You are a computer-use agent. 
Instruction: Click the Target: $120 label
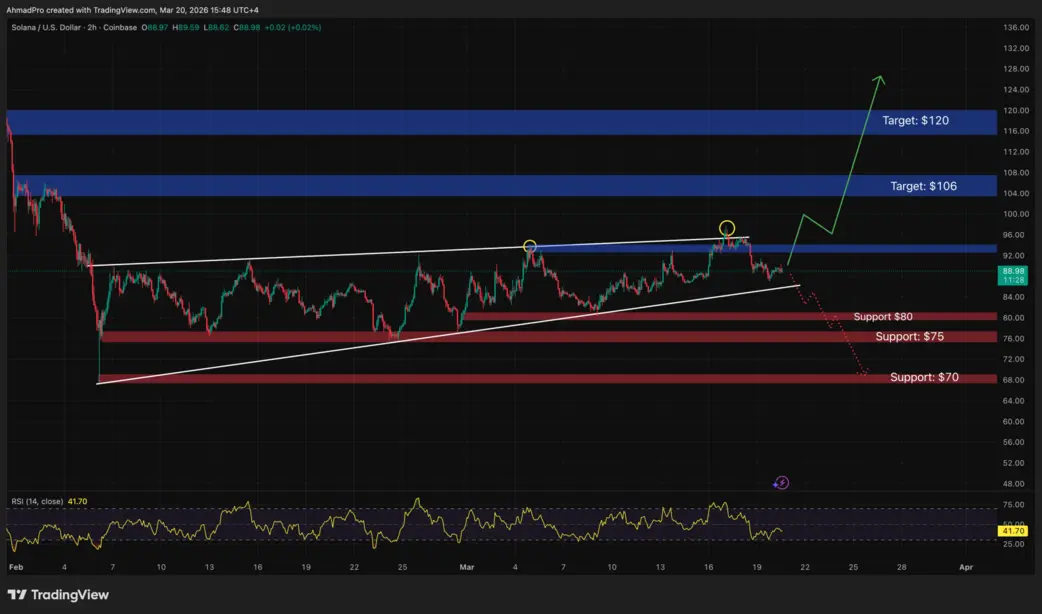click(x=915, y=120)
